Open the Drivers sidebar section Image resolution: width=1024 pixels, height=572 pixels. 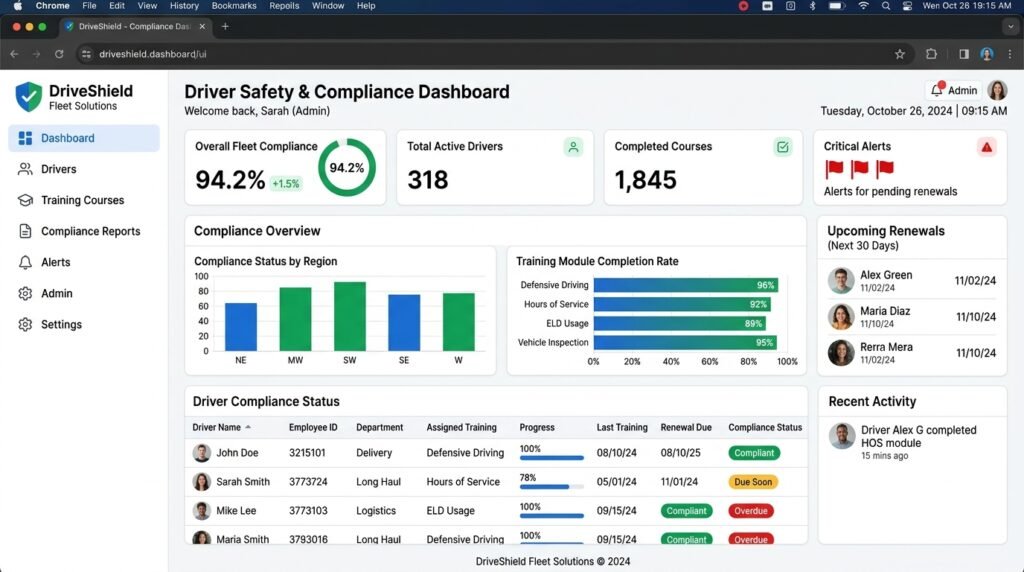click(x=84, y=169)
